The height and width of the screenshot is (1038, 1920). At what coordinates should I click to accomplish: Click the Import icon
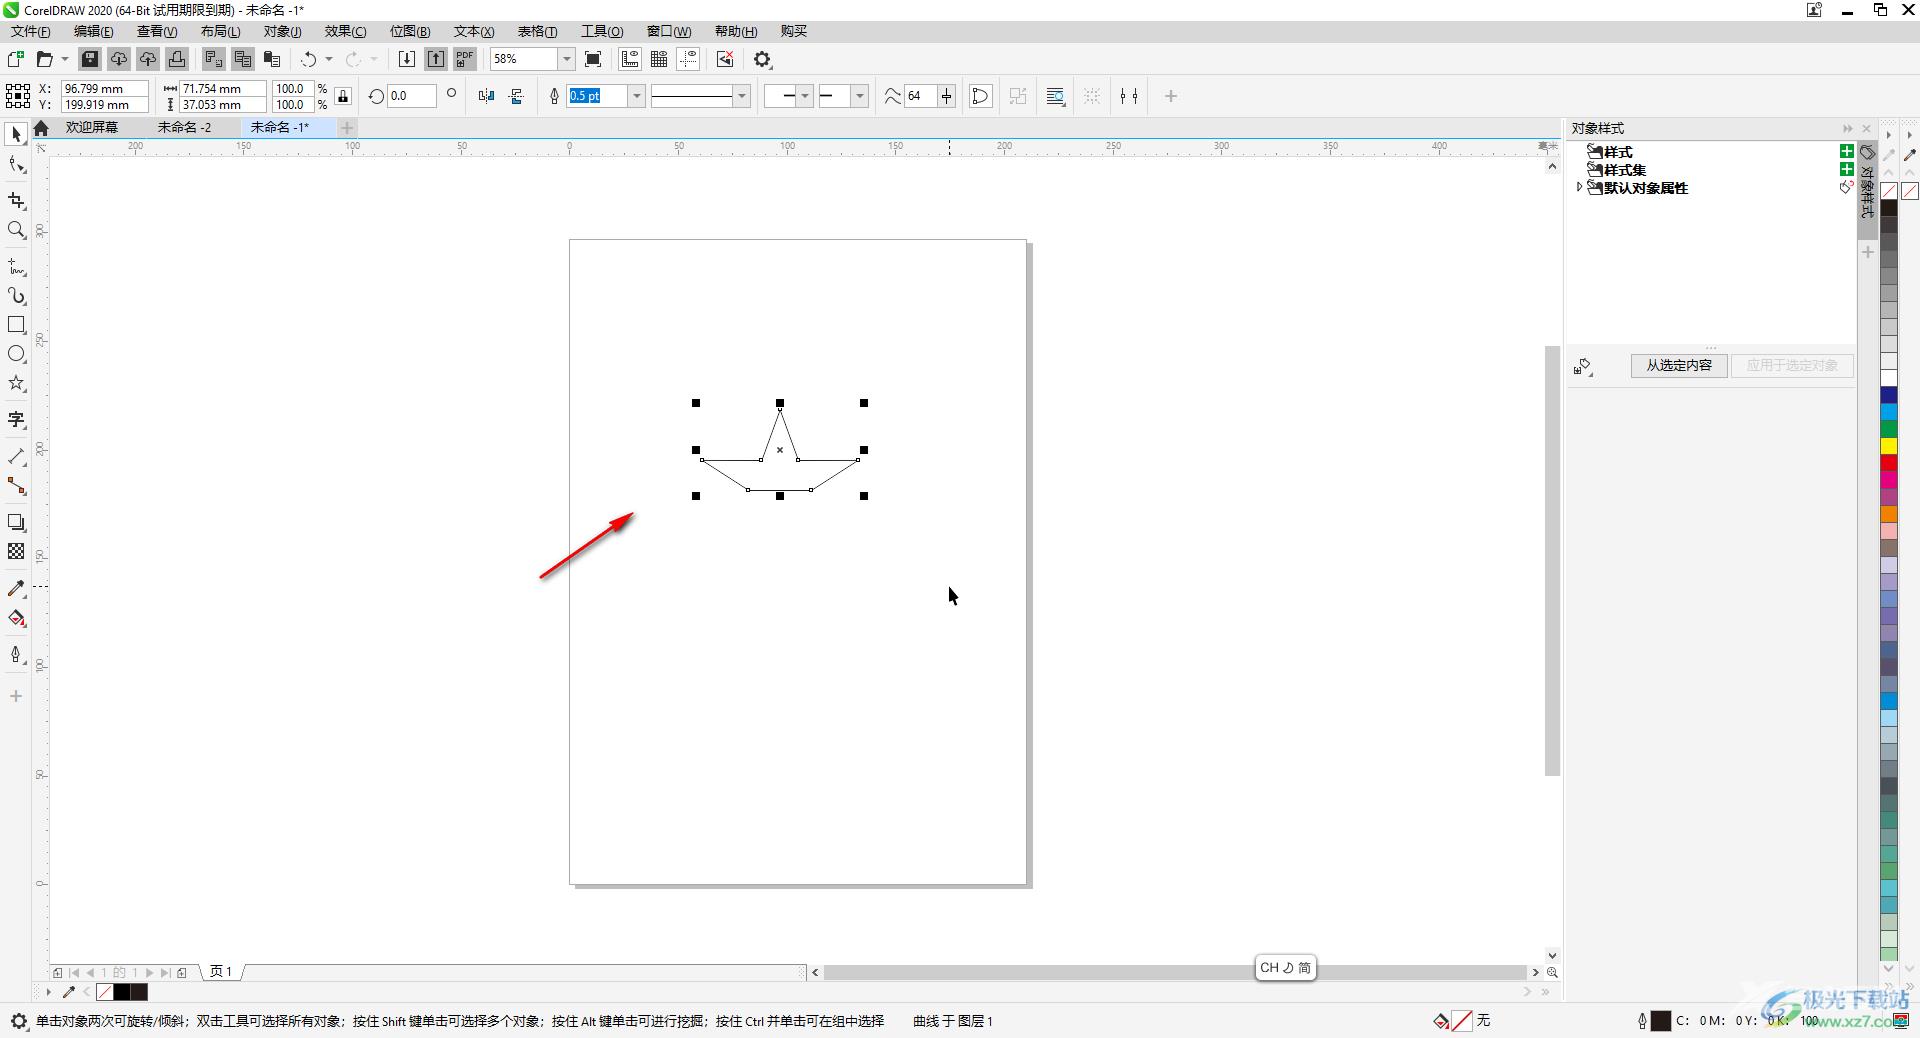(407, 59)
